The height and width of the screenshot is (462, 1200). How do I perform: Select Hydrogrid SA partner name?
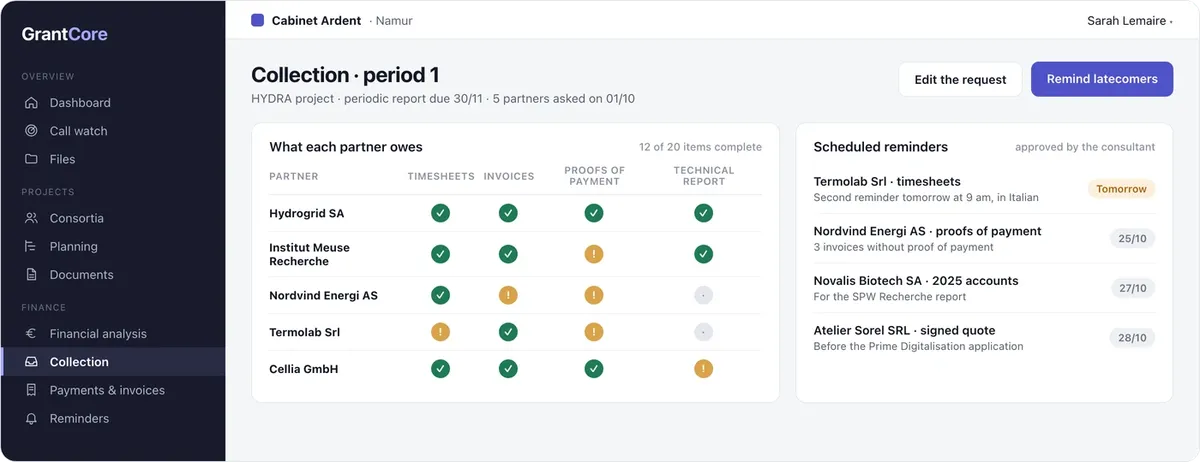[306, 213]
